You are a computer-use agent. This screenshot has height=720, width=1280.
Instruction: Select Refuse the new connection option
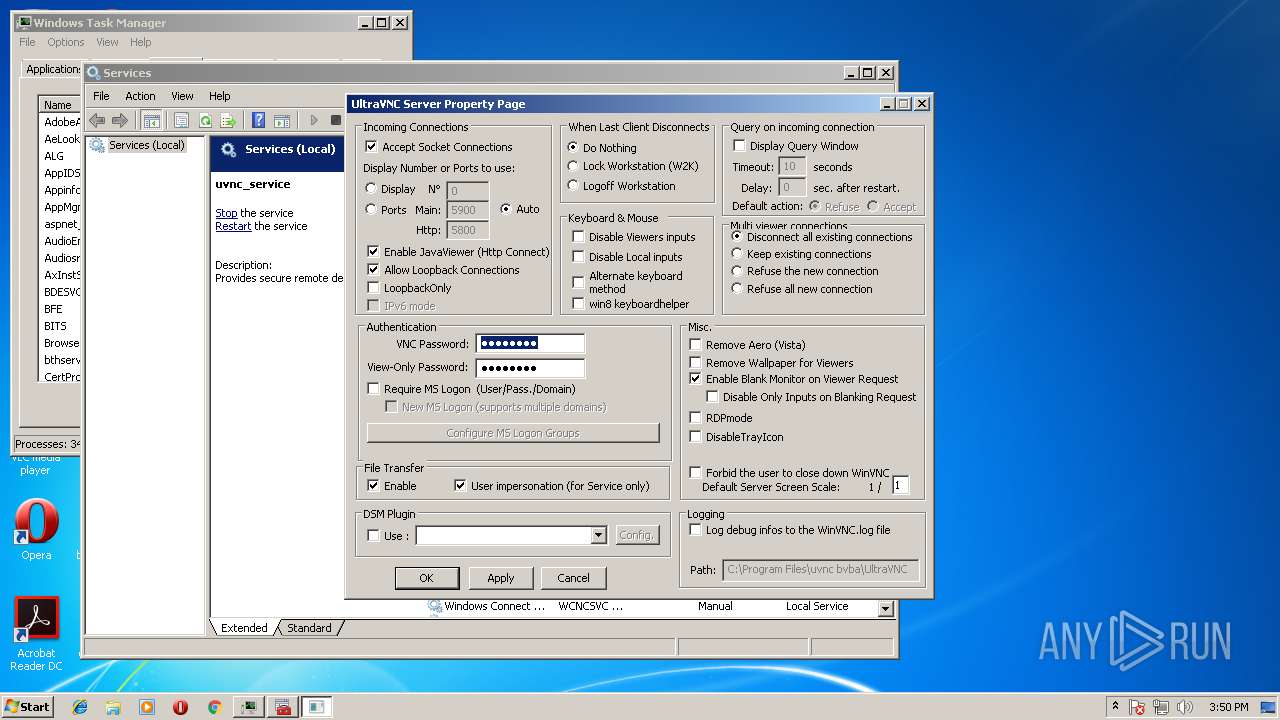click(738, 271)
